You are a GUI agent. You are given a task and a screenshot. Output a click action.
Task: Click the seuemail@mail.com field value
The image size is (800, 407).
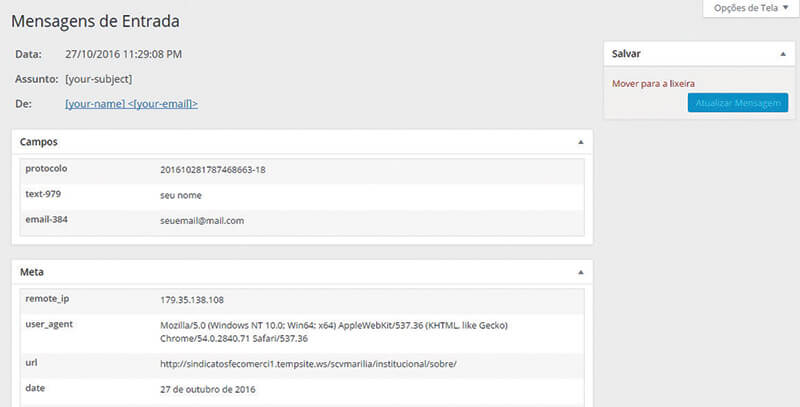click(x=202, y=220)
